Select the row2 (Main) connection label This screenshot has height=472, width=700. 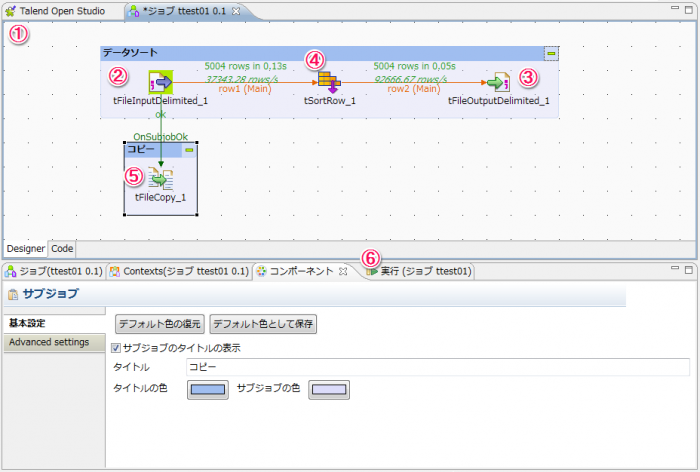(413, 89)
